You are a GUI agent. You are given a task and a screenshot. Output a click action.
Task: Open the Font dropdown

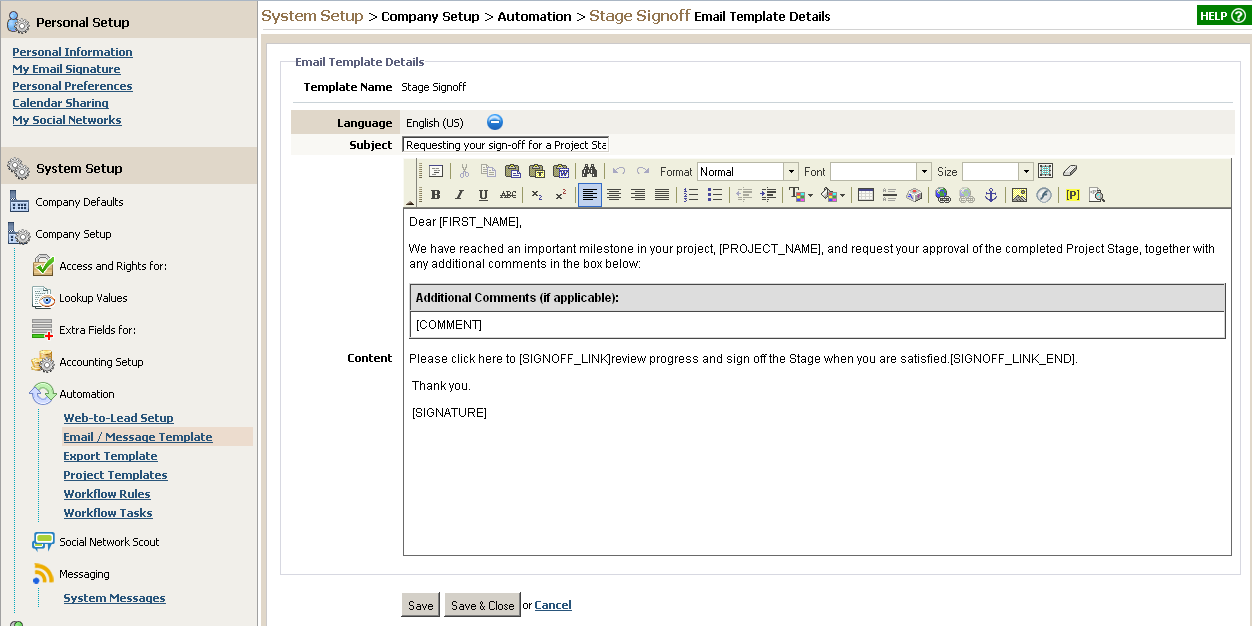[x=881, y=172]
